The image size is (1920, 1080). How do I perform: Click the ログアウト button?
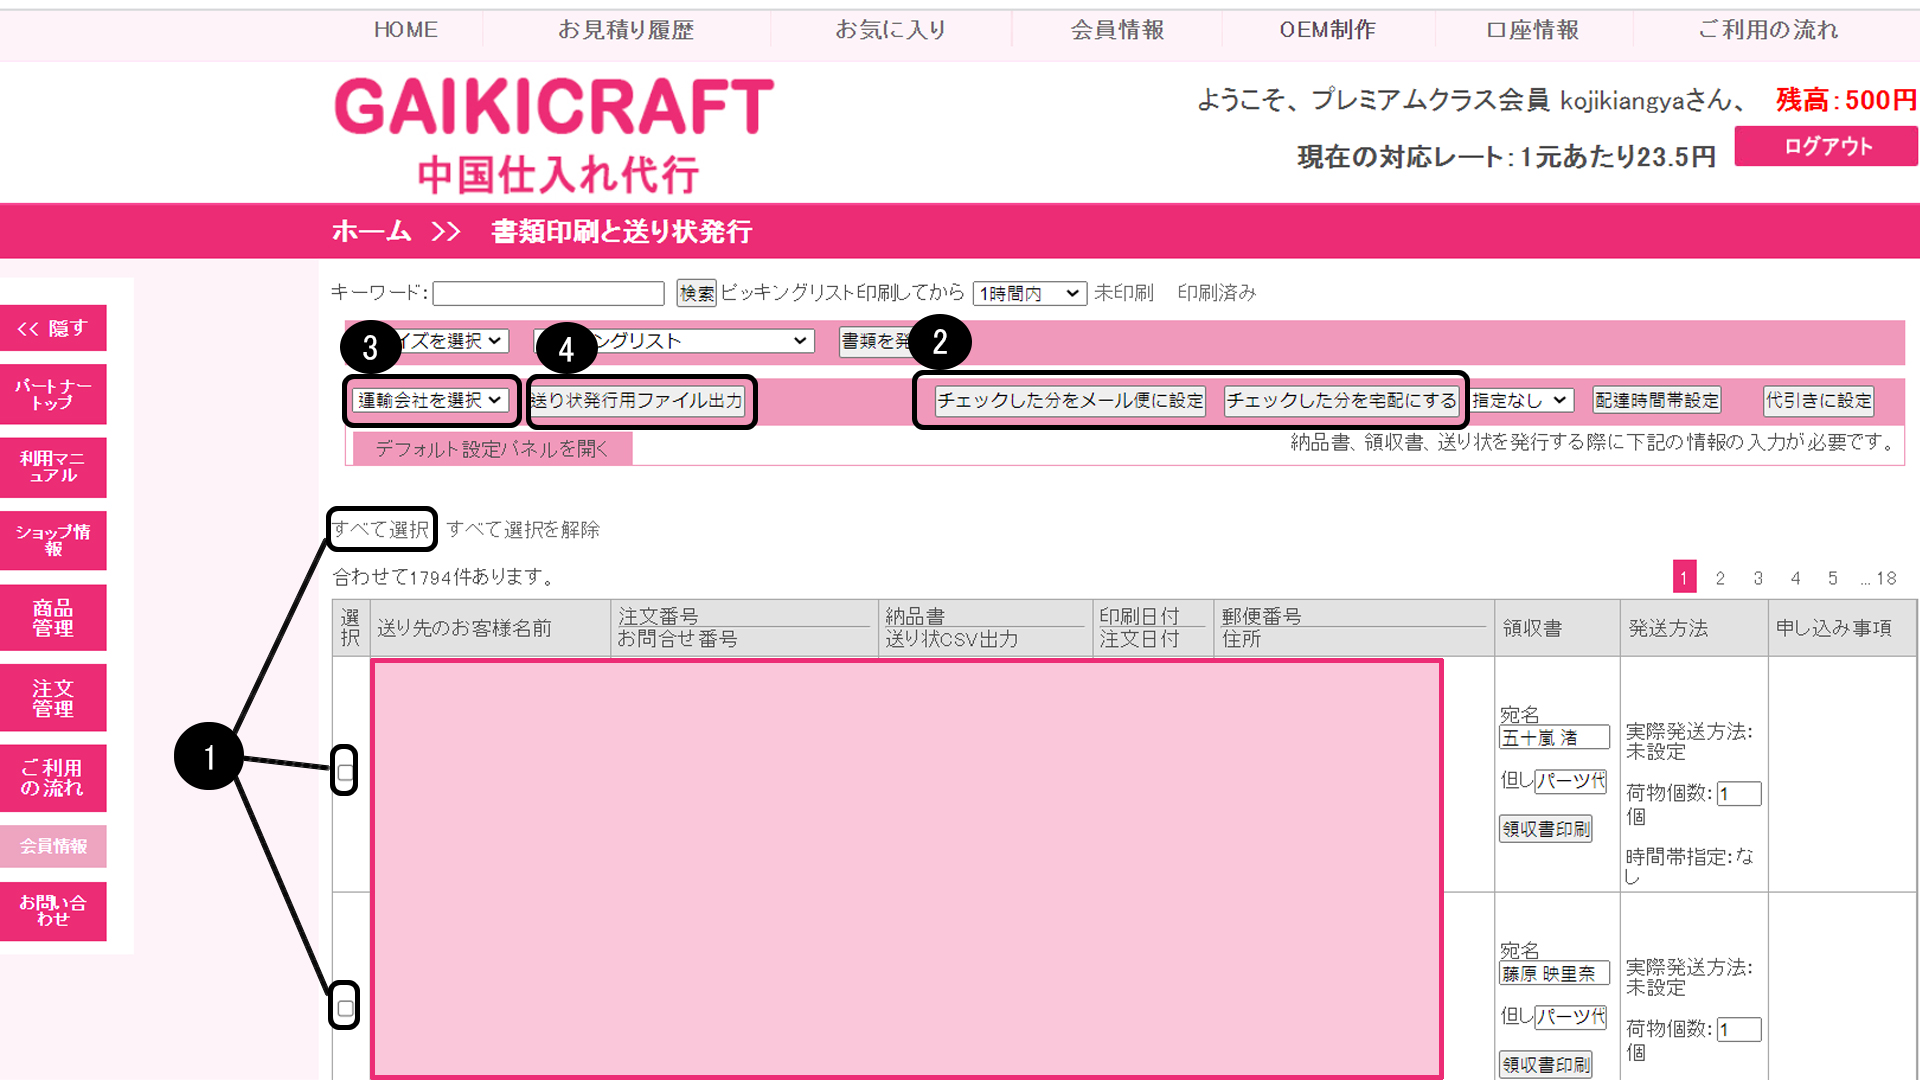(1826, 146)
